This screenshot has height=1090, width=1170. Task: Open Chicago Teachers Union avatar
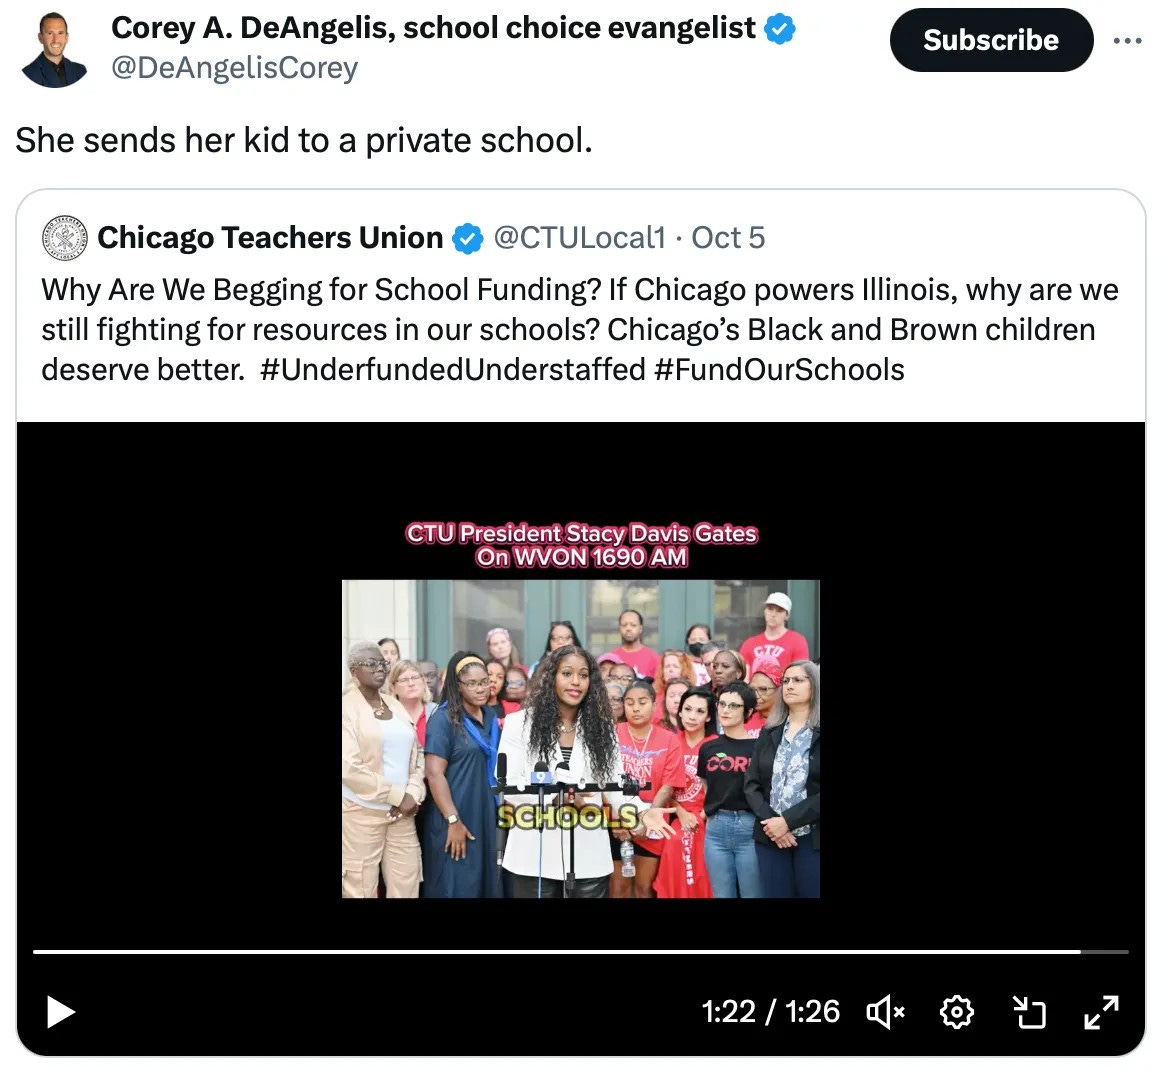(65, 238)
